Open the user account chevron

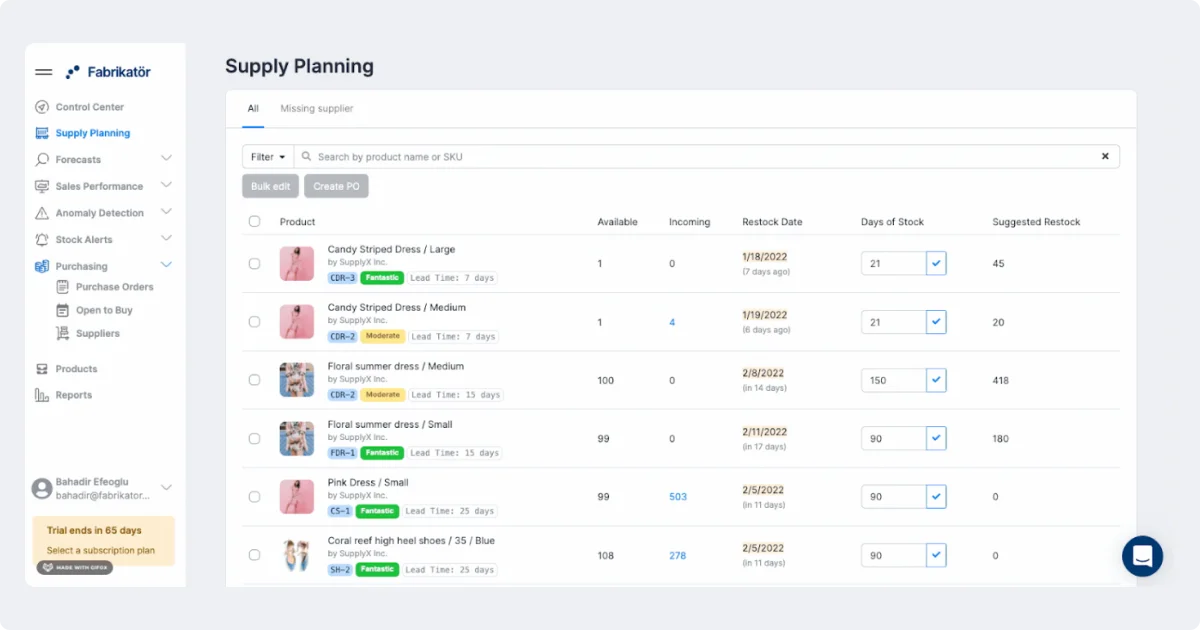tap(166, 488)
